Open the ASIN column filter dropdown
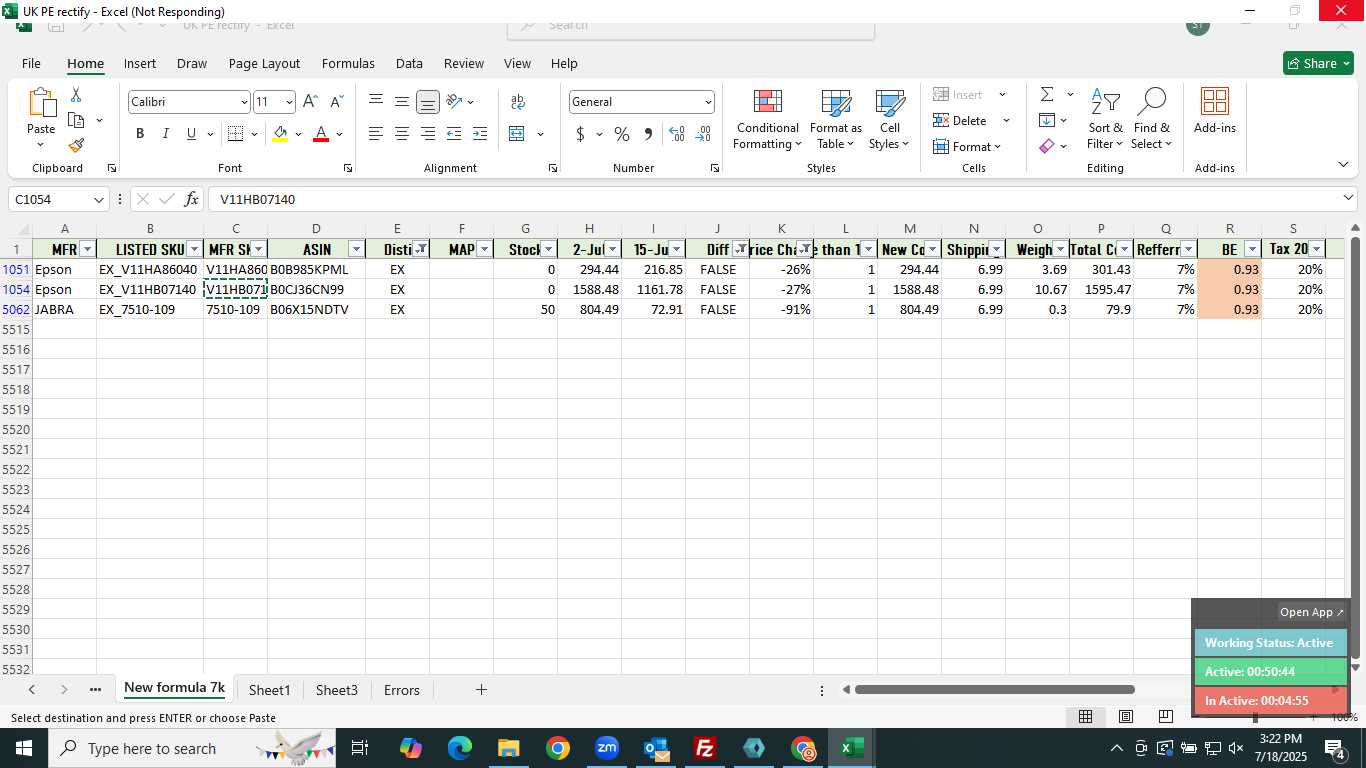 356,249
